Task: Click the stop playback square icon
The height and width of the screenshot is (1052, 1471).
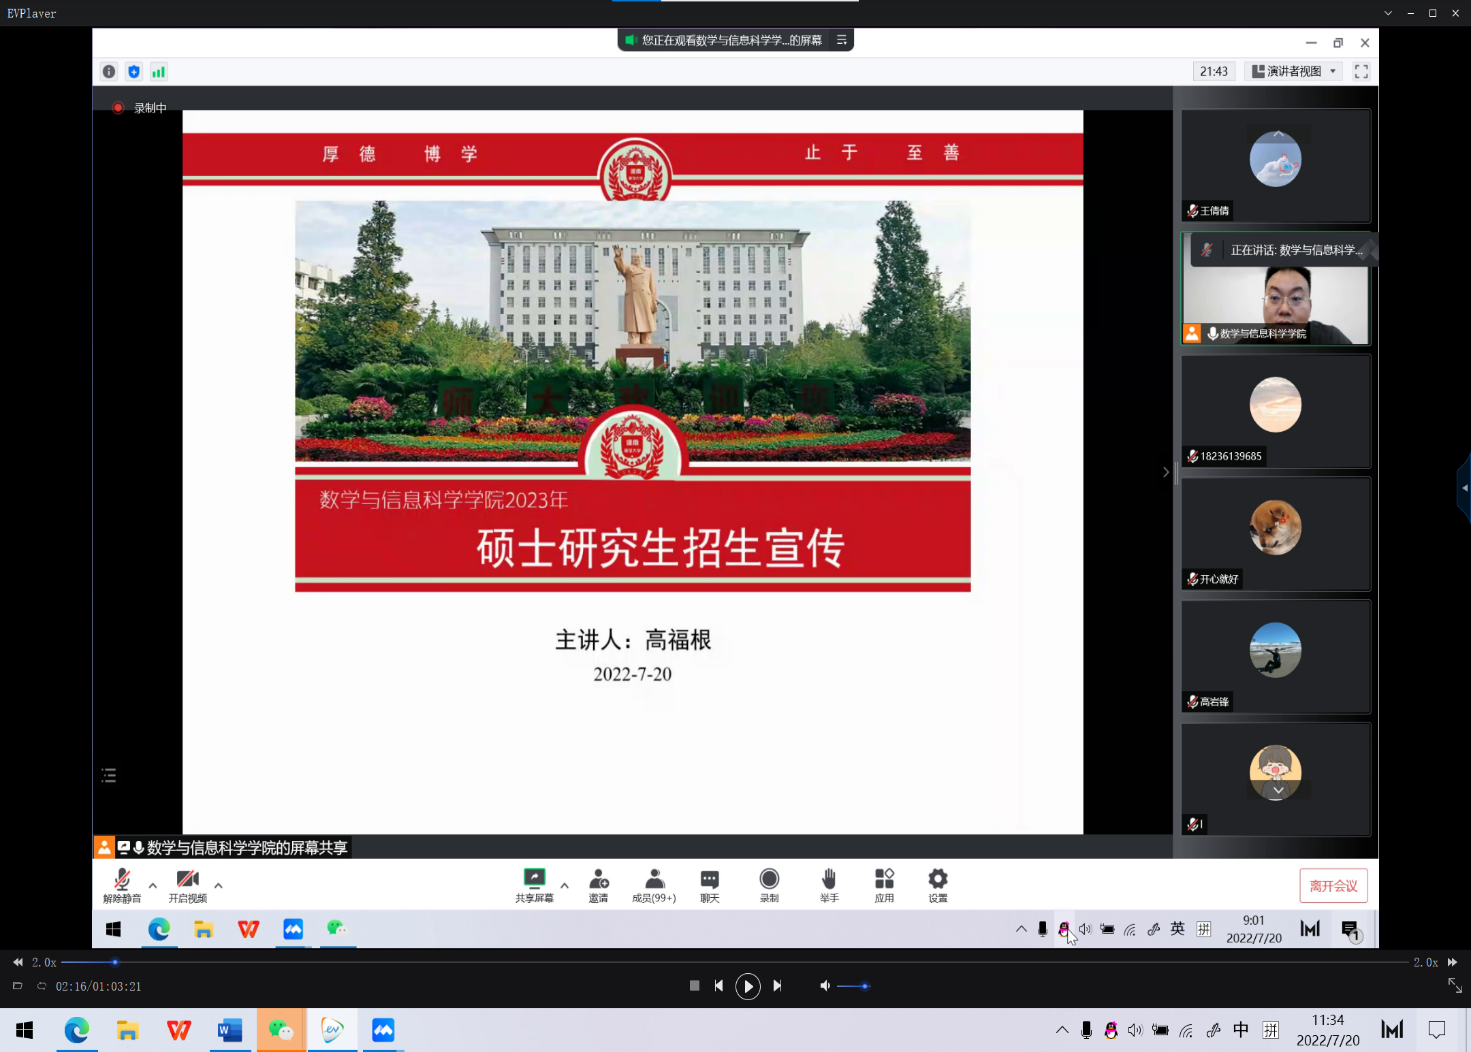Action: pyautogui.click(x=694, y=986)
